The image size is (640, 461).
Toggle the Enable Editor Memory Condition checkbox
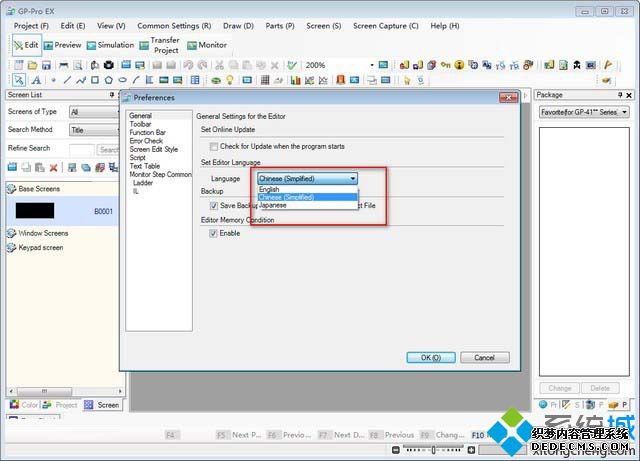tap(213, 233)
